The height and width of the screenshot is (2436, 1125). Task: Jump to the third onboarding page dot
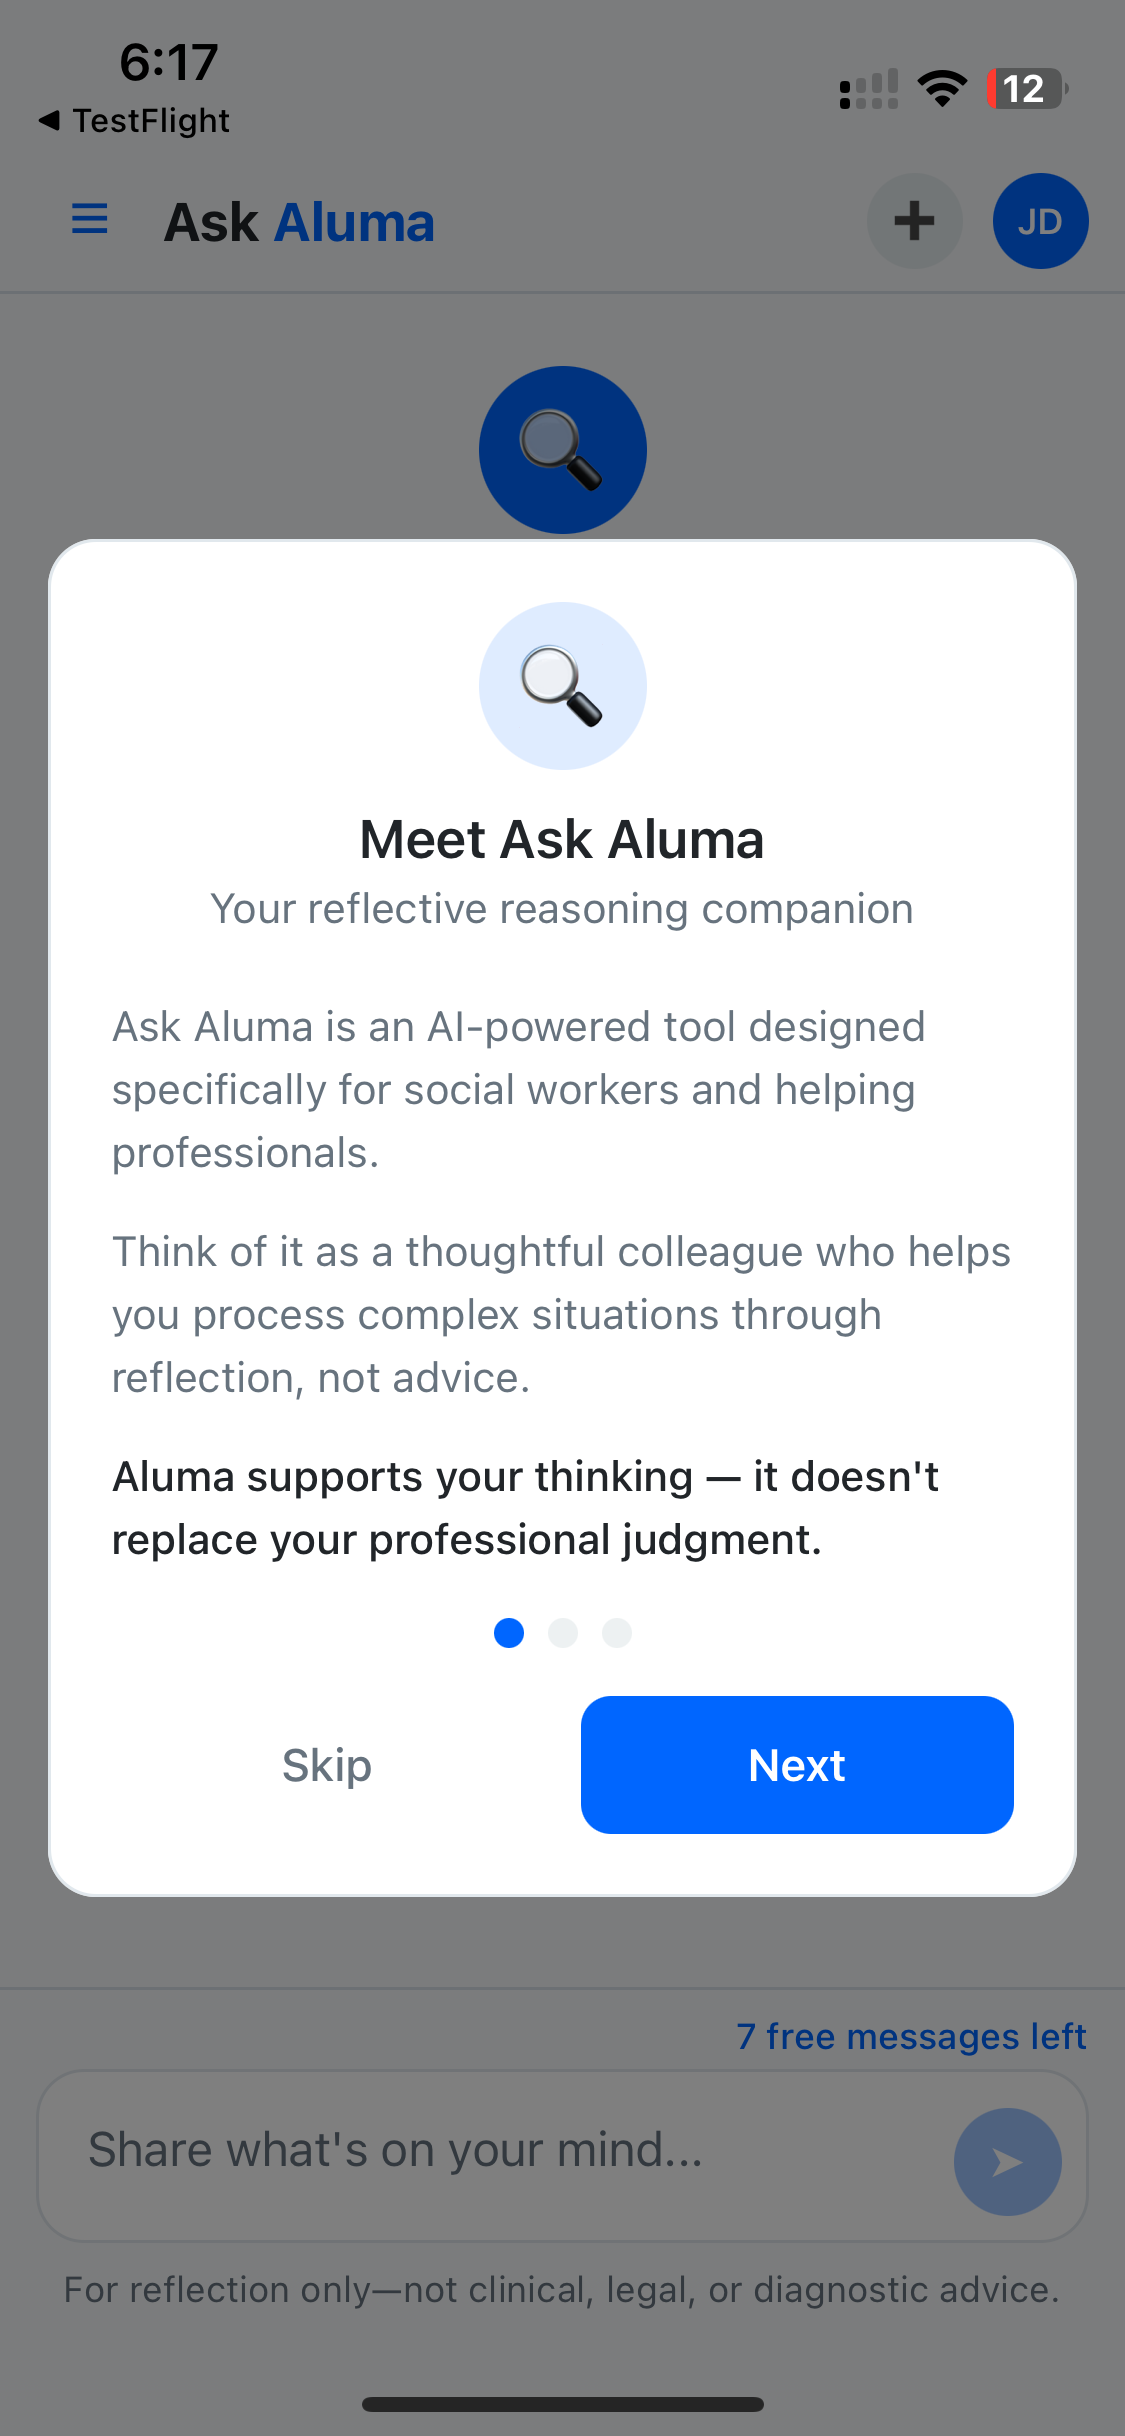[617, 1633]
